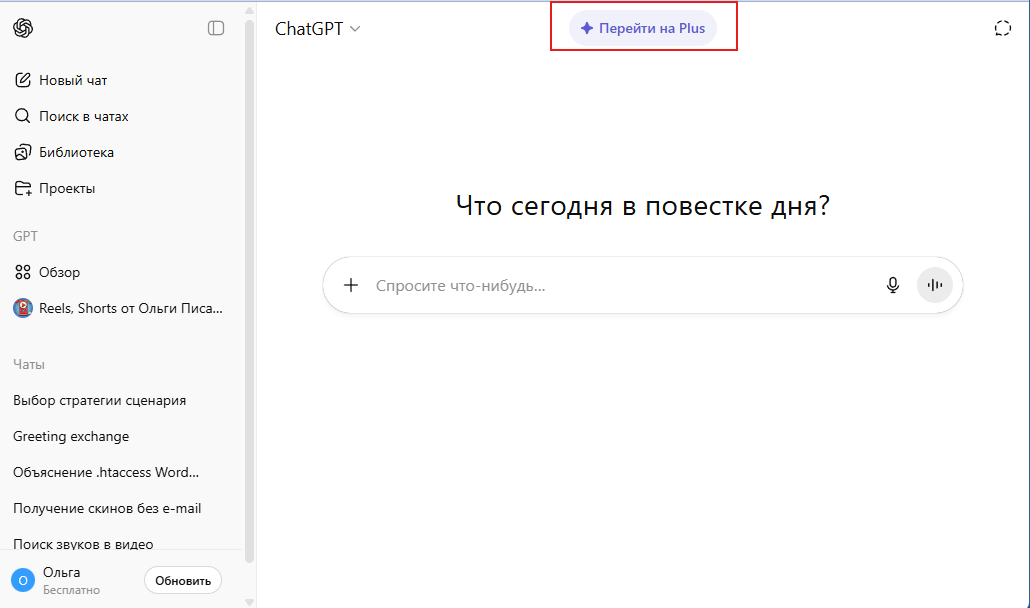1030x608 pixels.
Task: Click the plus attach icon in prompt box
Action: [351, 285]
